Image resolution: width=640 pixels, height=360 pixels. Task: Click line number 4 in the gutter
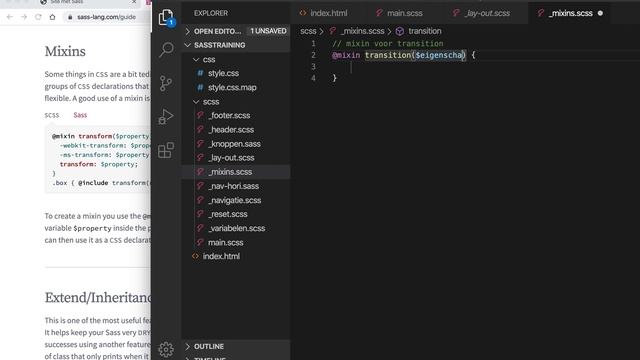point(313,78)
